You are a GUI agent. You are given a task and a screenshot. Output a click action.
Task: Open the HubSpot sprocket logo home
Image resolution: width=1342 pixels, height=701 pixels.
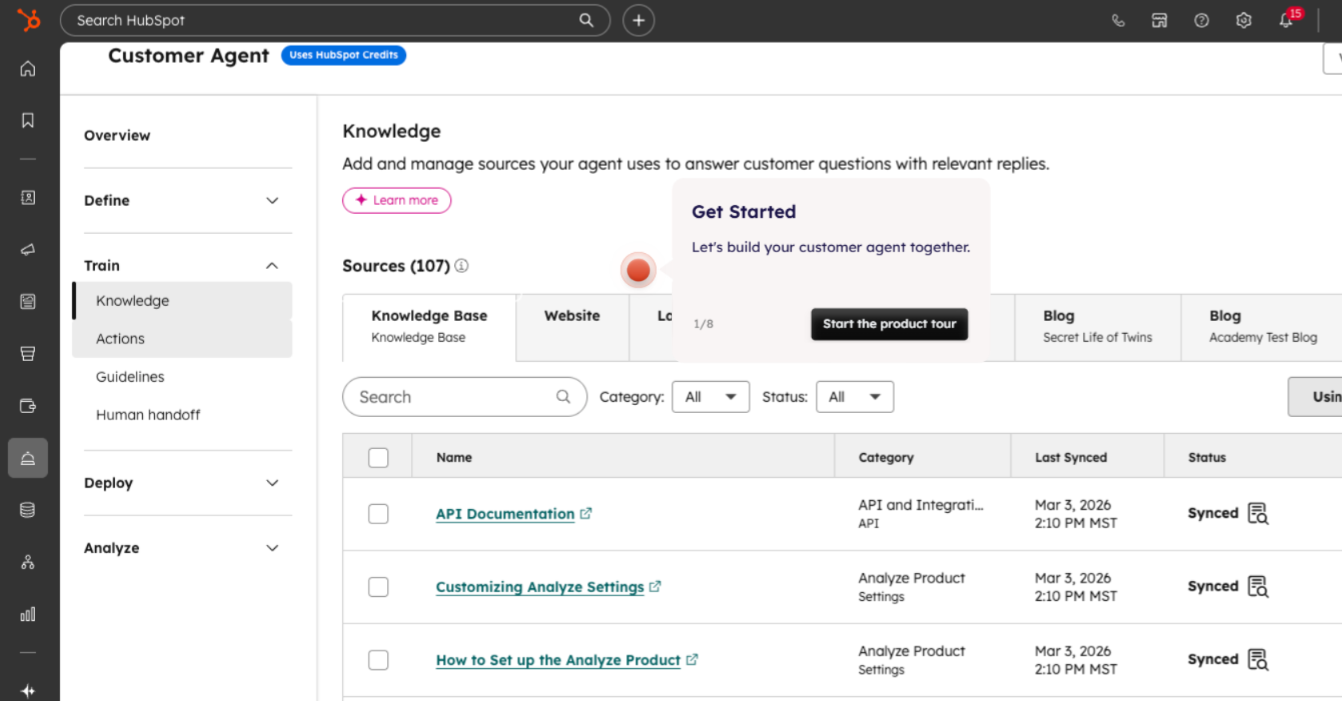click(x=28, y=20)
